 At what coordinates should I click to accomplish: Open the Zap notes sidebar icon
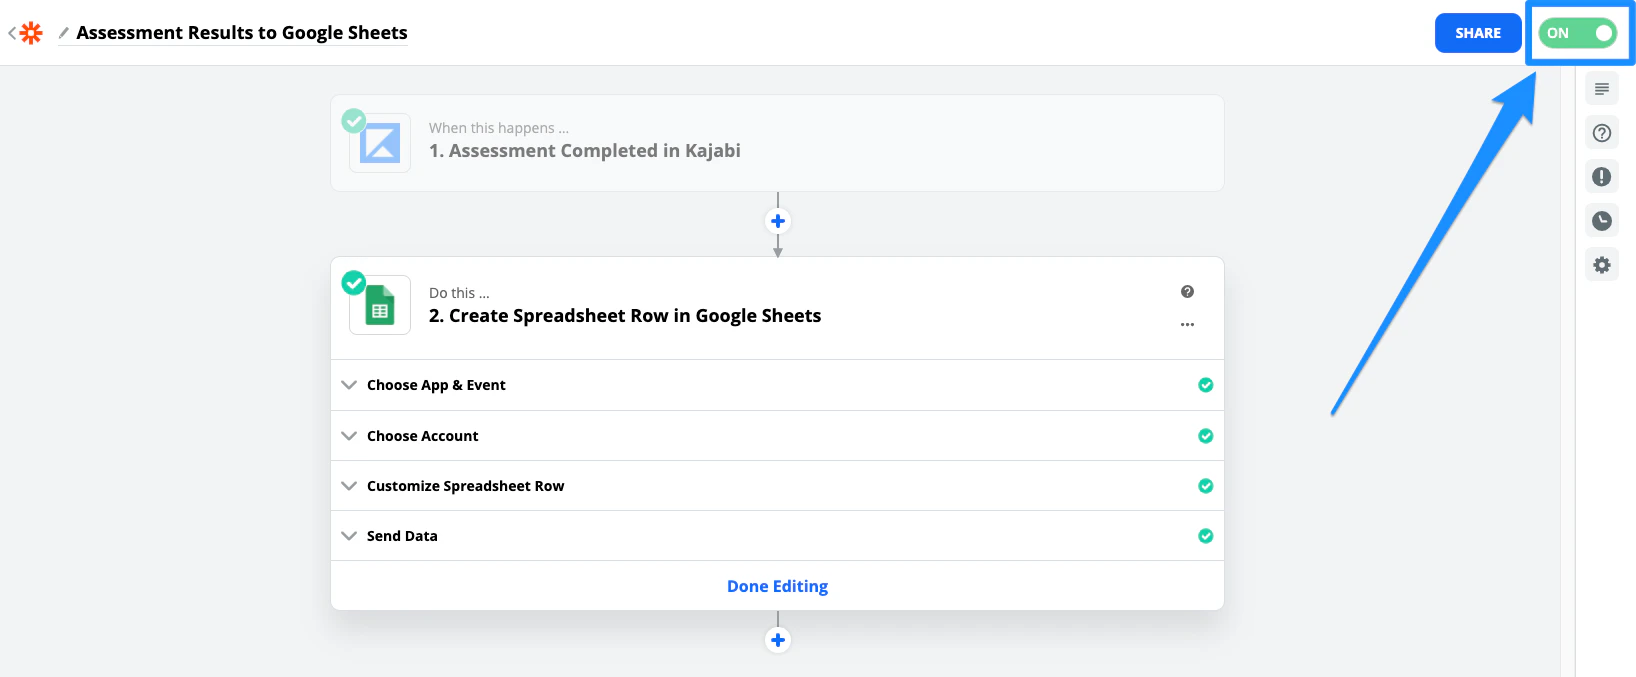(x=1601, y=89)
